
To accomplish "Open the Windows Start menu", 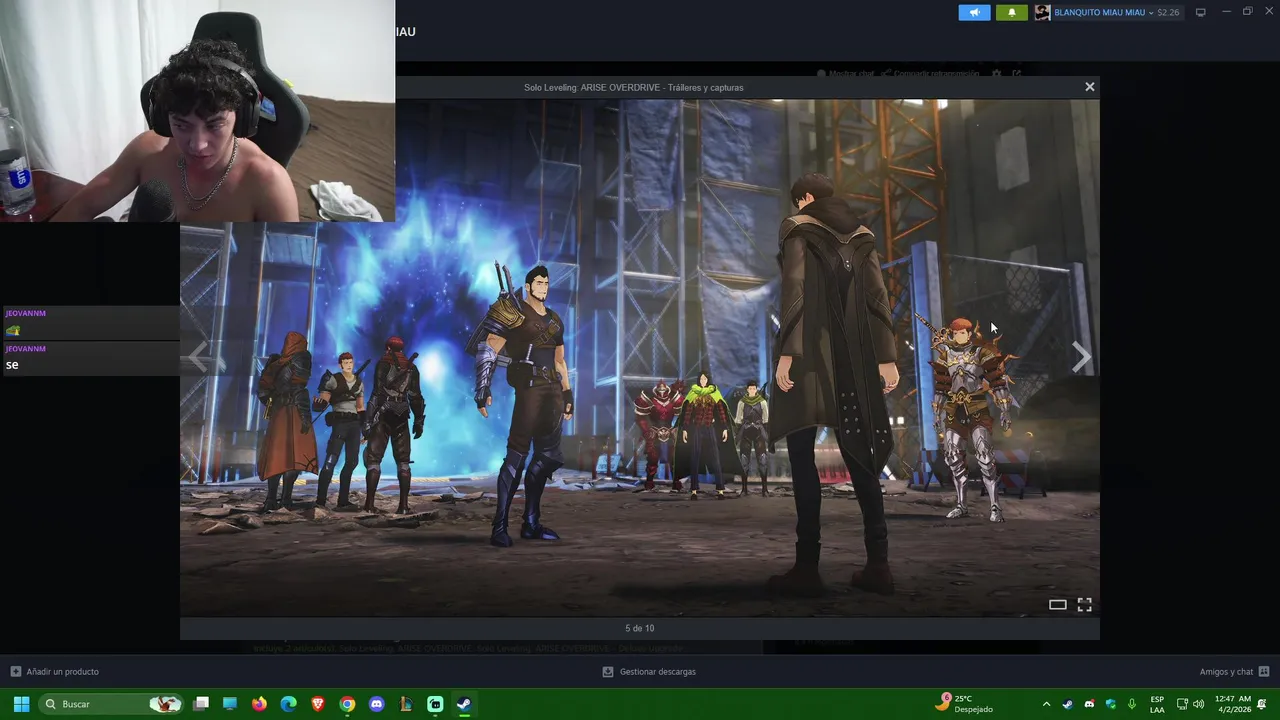I will tap(21, 704).
